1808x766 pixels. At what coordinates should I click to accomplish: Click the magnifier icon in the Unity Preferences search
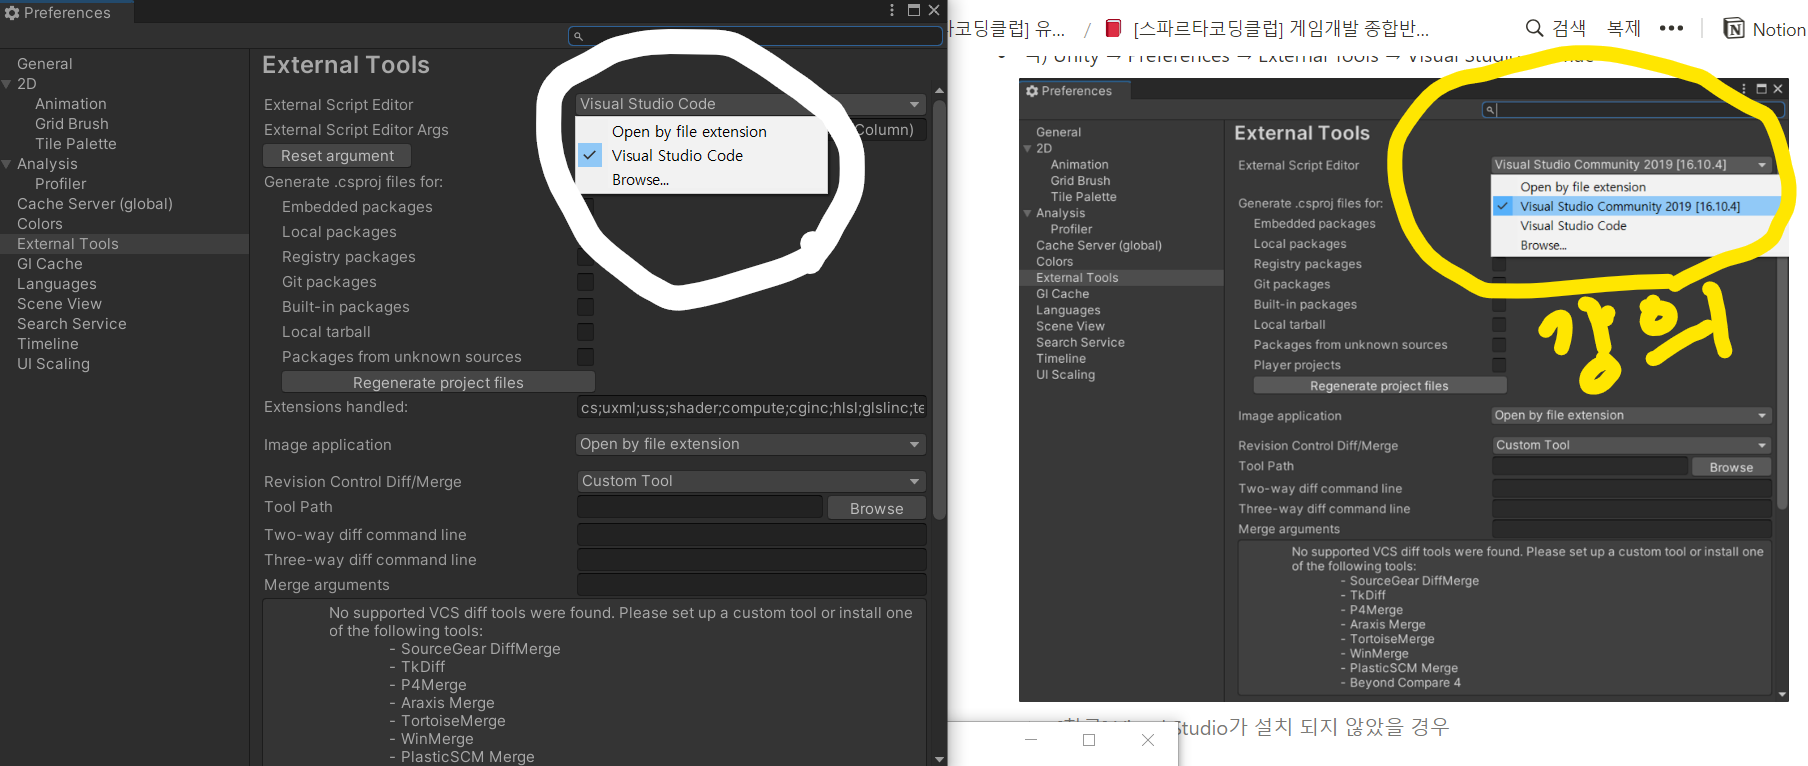click(578, 36)
